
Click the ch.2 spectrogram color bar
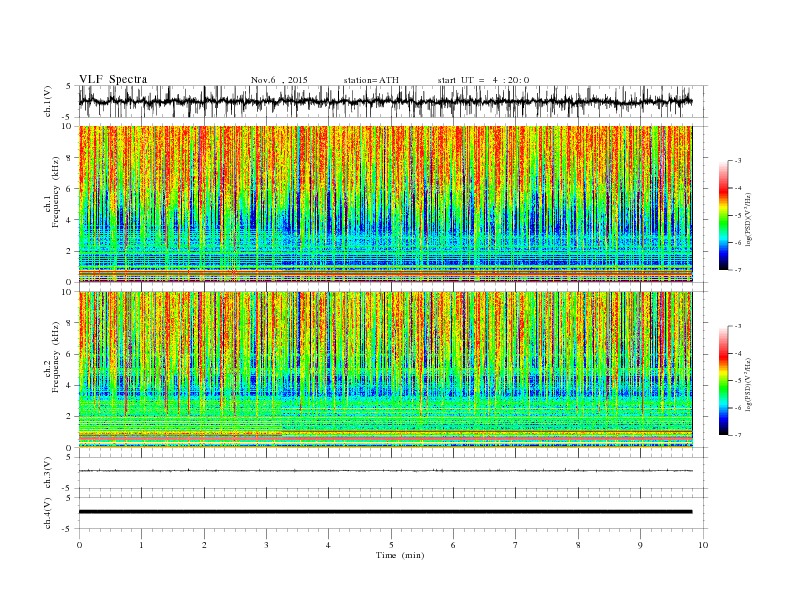pos(723,381)
